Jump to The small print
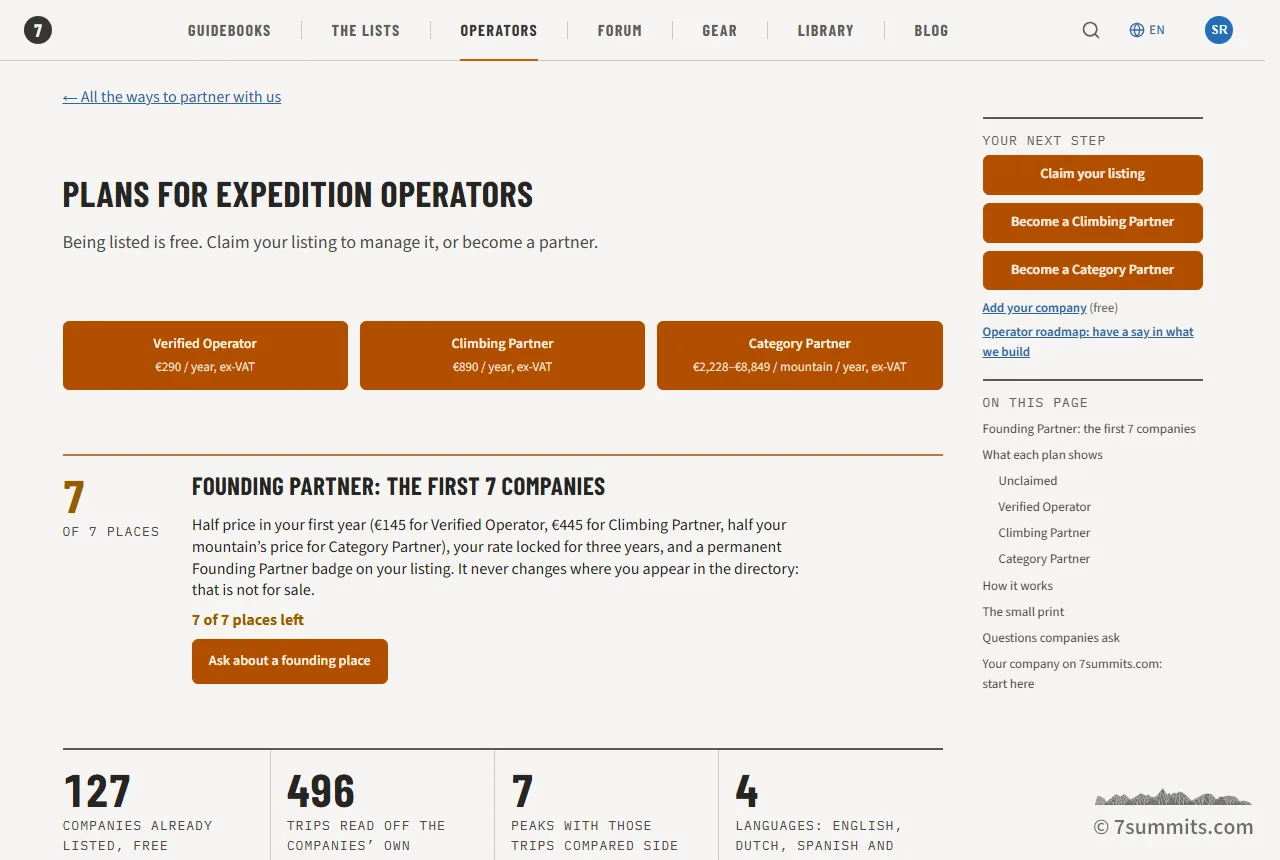 (1023, 612)
